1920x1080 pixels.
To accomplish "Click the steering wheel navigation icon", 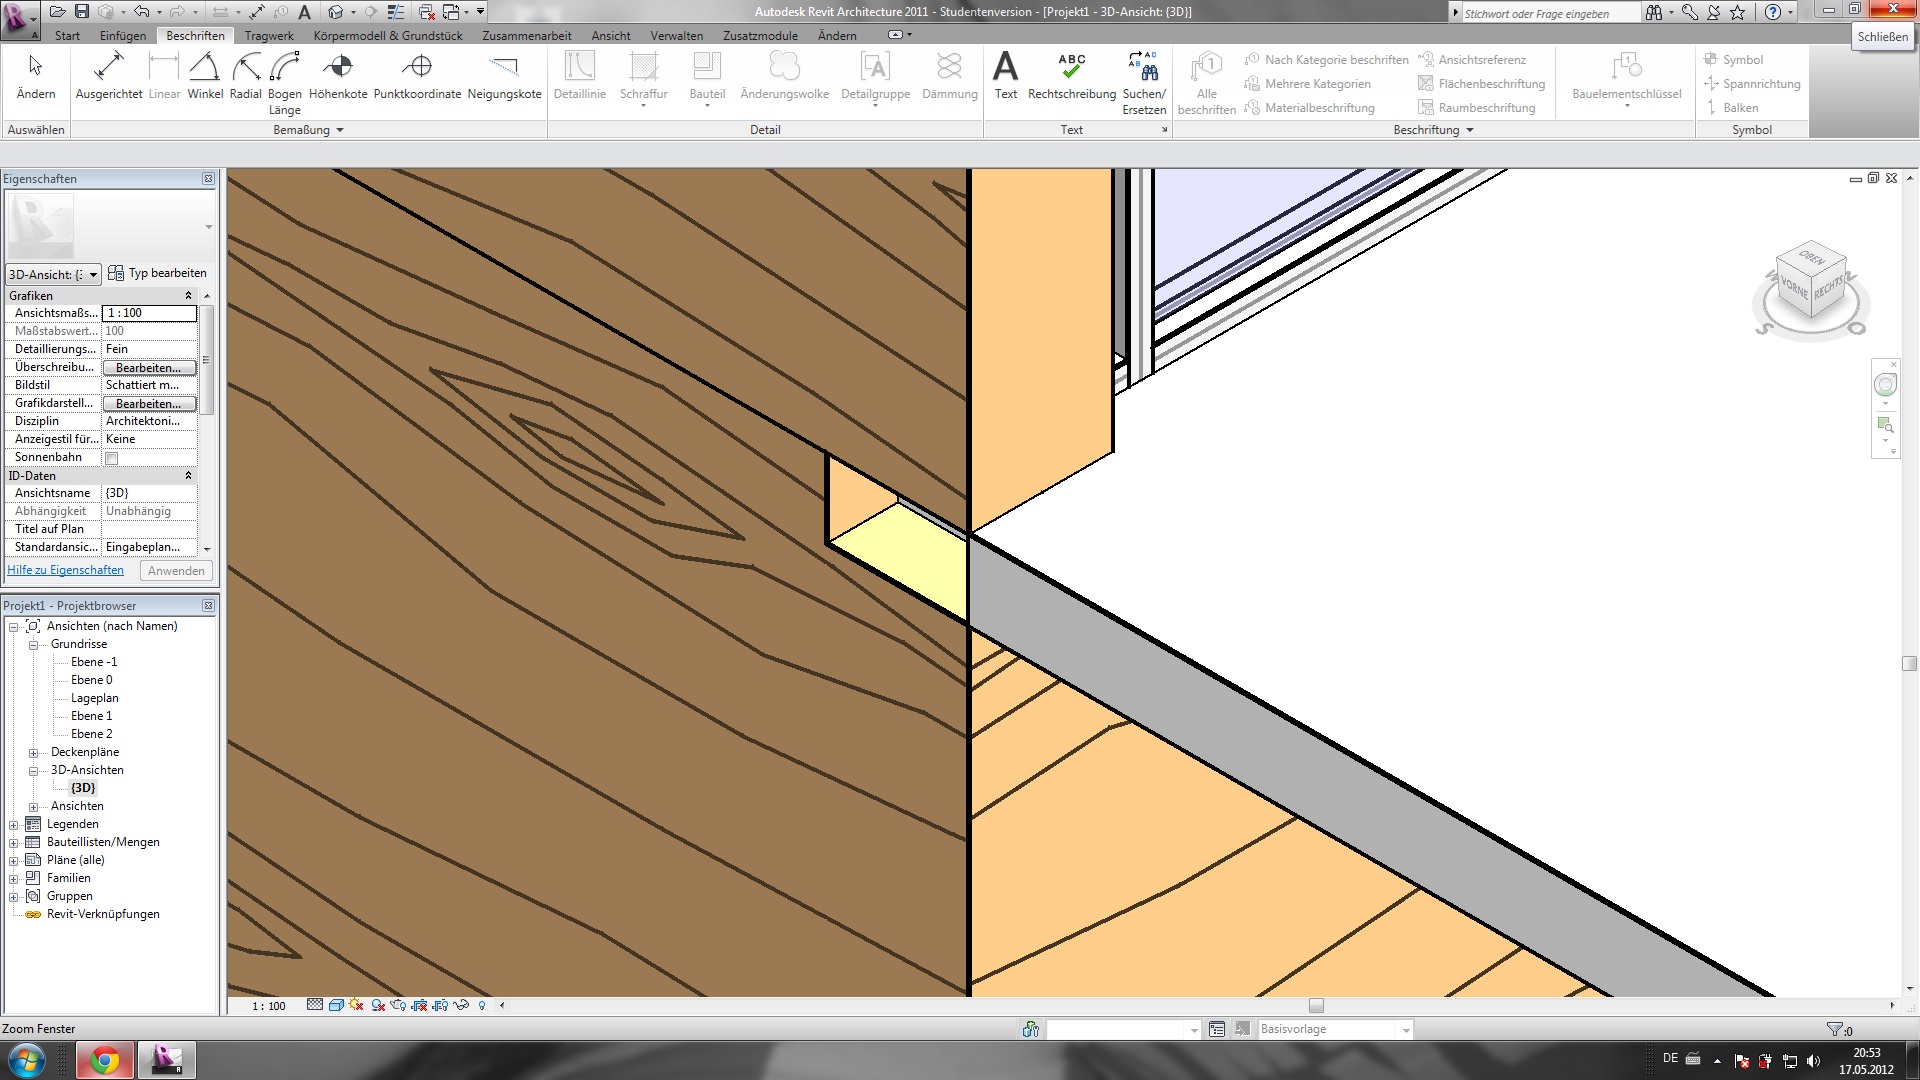I will [1885, 385].
